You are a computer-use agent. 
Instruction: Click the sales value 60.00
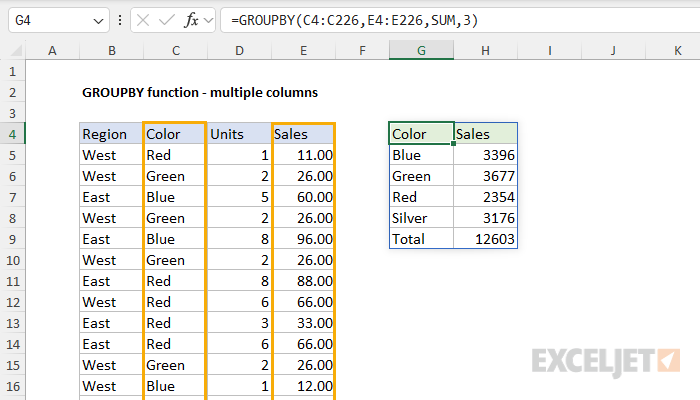click(303, 197)
